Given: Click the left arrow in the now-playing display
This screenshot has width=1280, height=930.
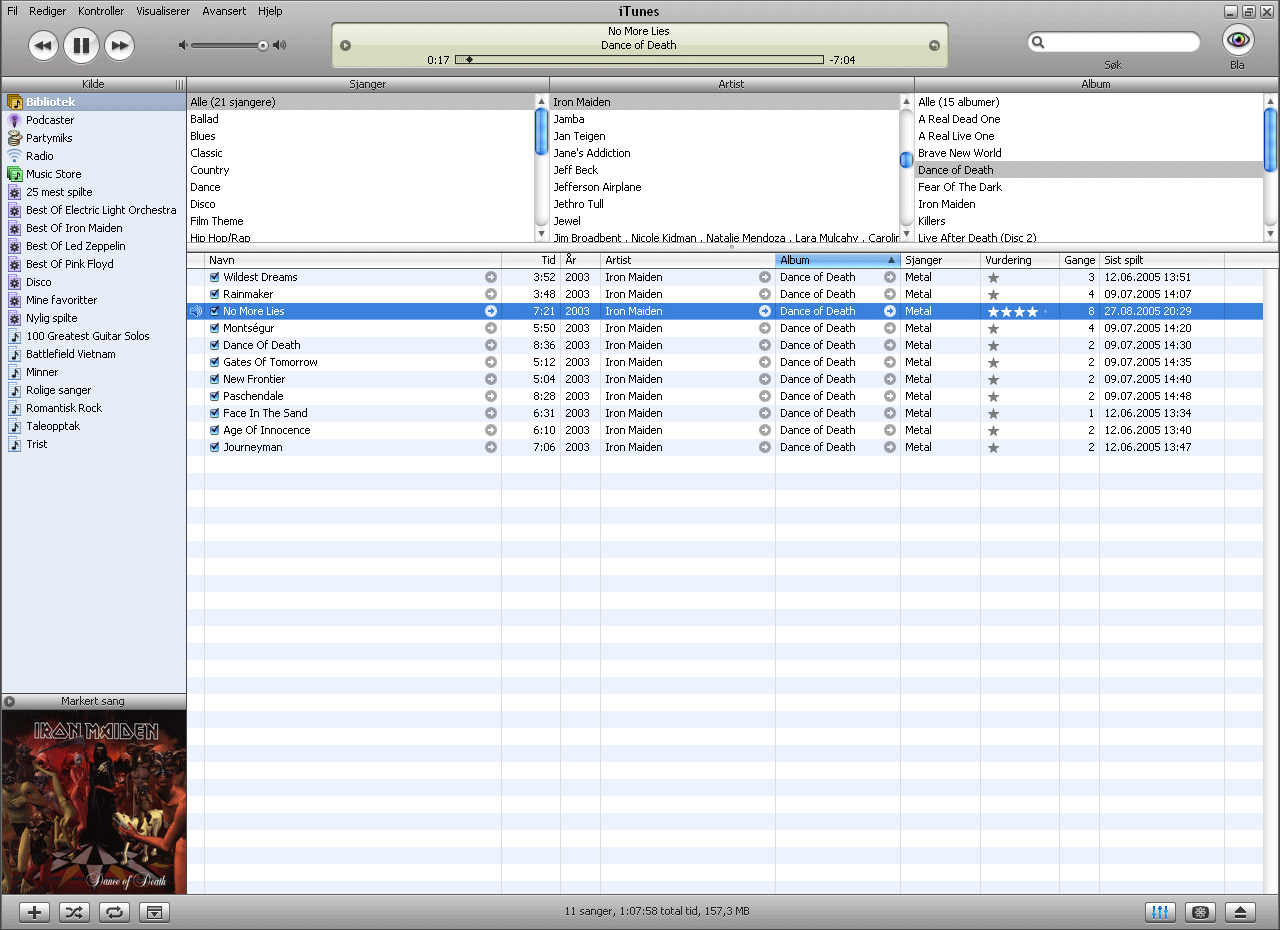Looking at the screenshot, I should pyautogui.click(x=346, y=45).
